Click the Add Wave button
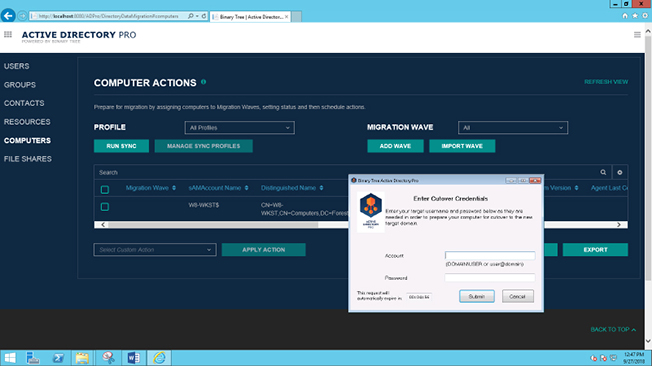 [x=395, y=146]
